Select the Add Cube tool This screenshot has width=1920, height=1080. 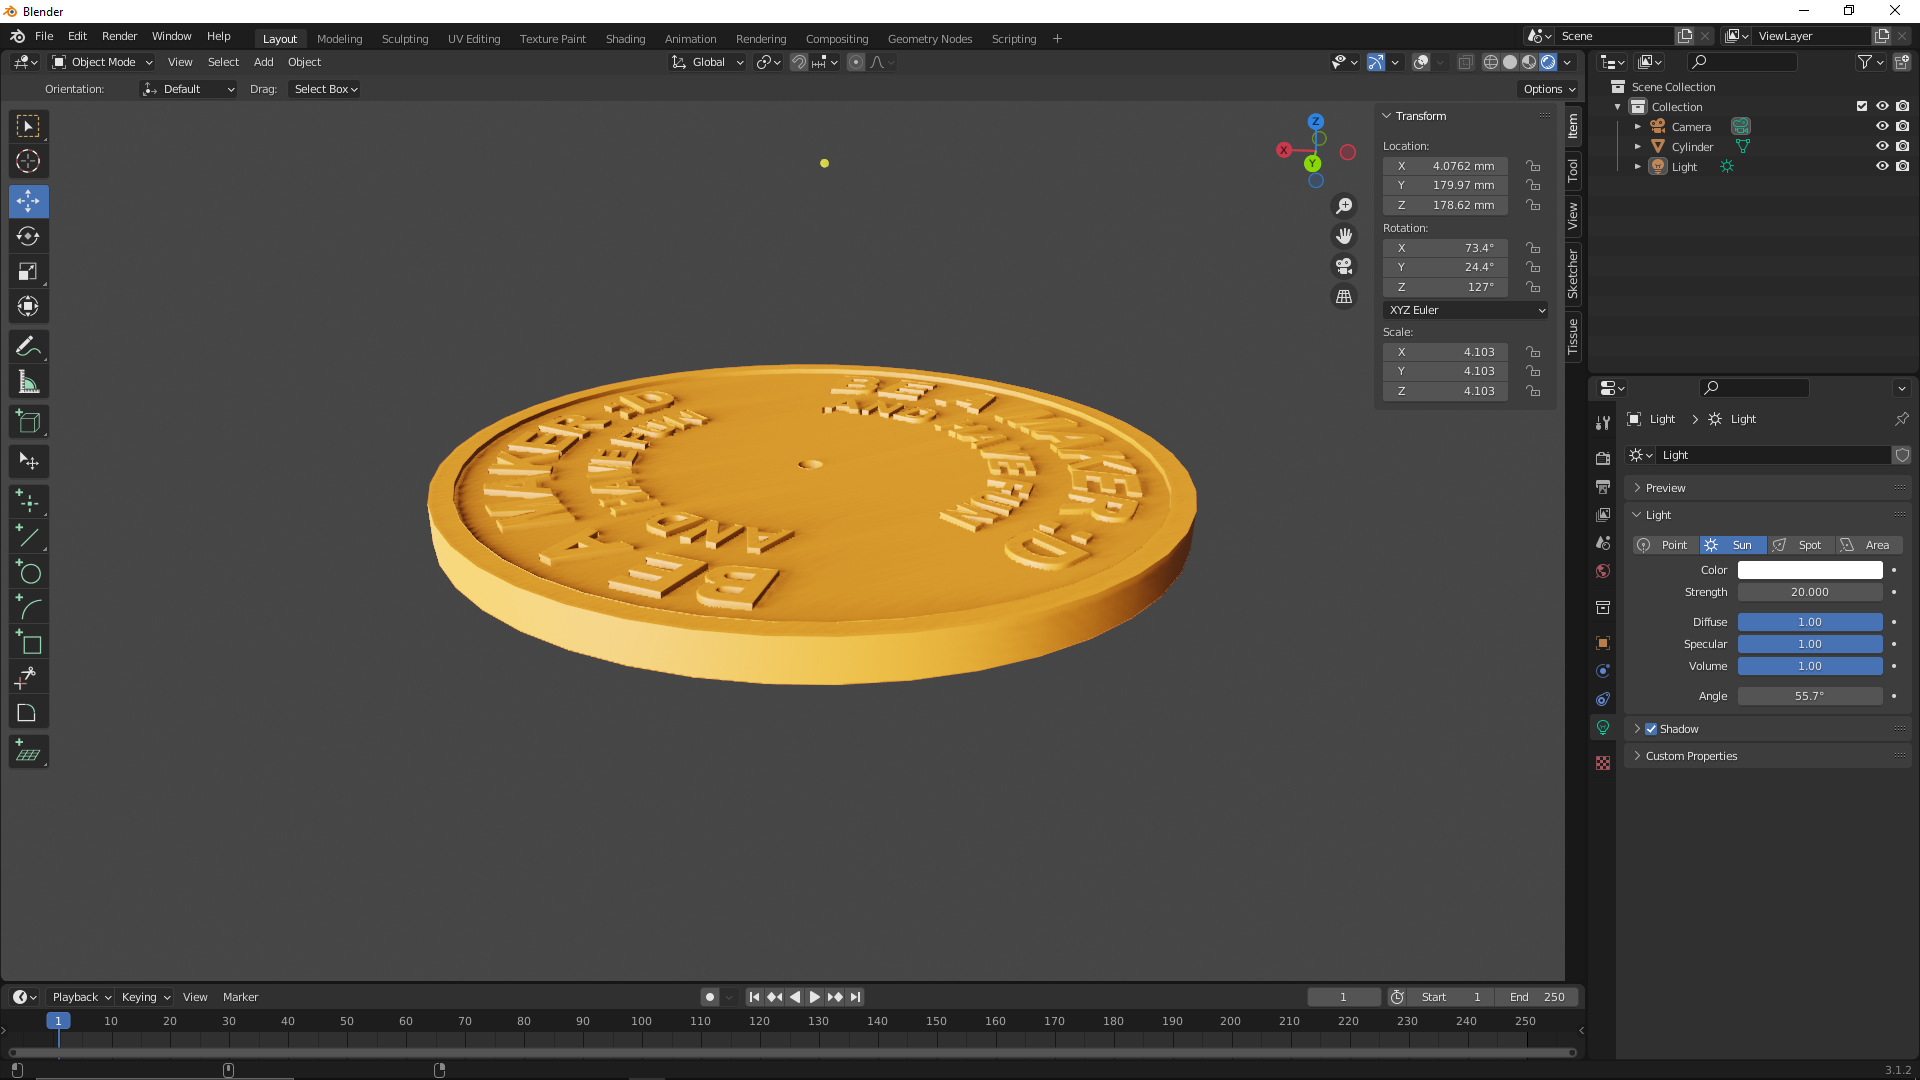[28, 421]
